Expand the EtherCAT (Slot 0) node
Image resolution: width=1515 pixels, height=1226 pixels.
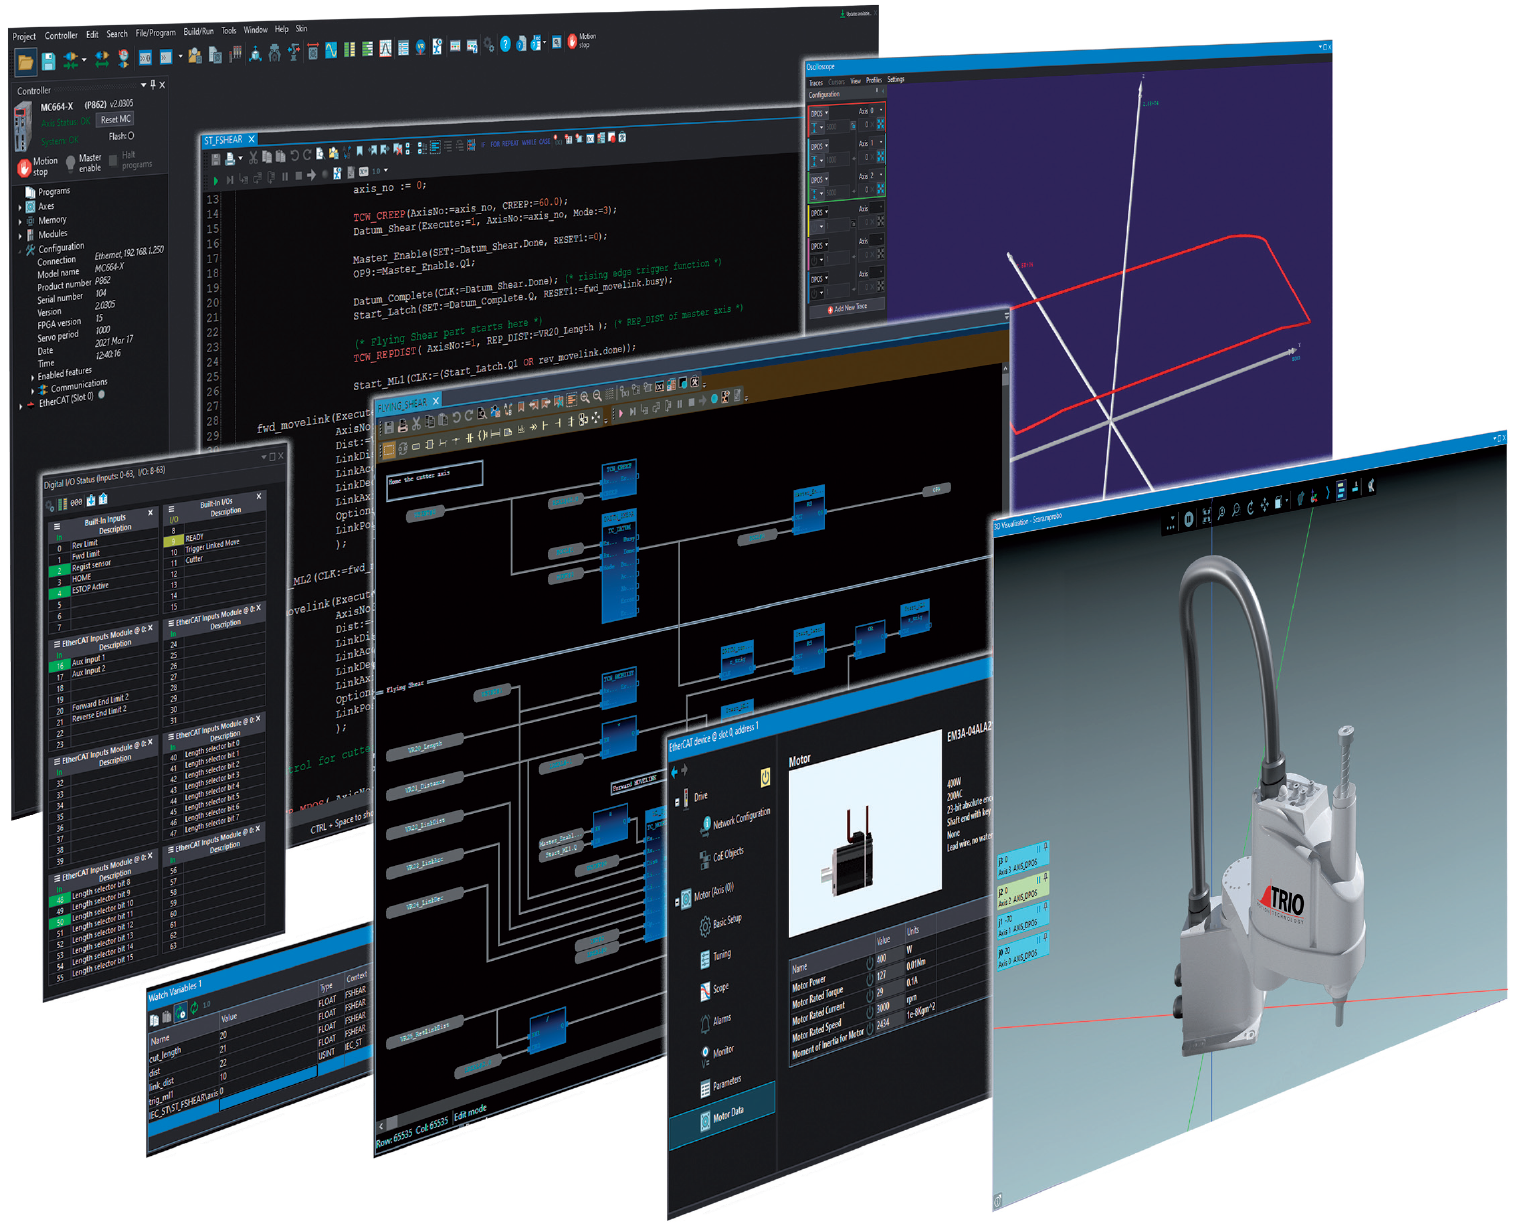[x=21, y=405]
